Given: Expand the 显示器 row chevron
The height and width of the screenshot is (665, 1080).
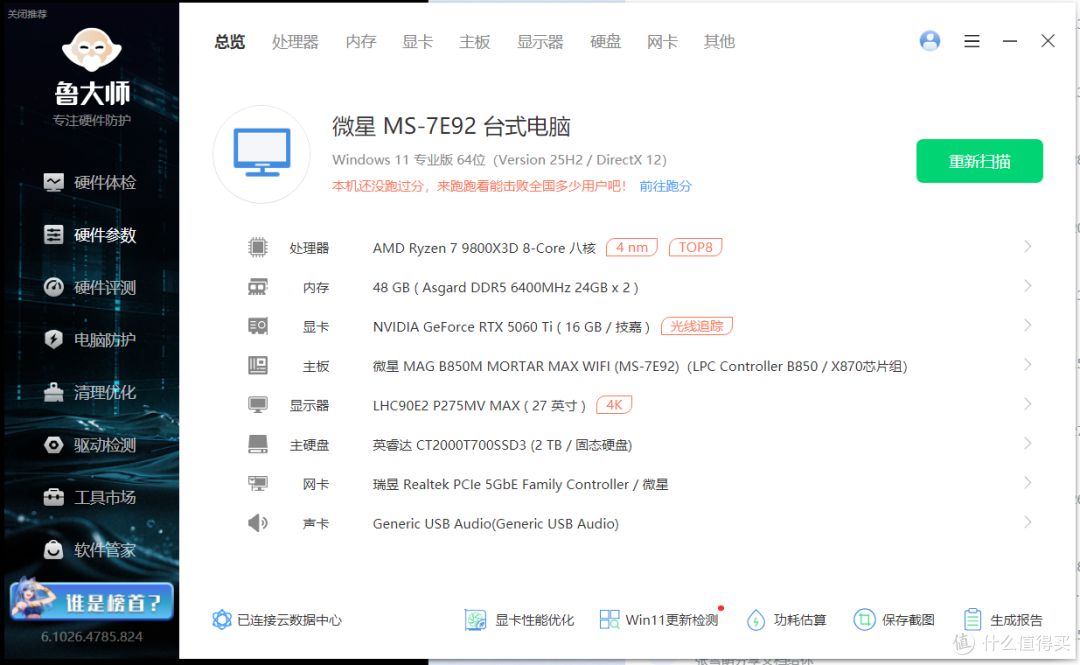Looking at the screenshot, I should [x=1028, y=404].
